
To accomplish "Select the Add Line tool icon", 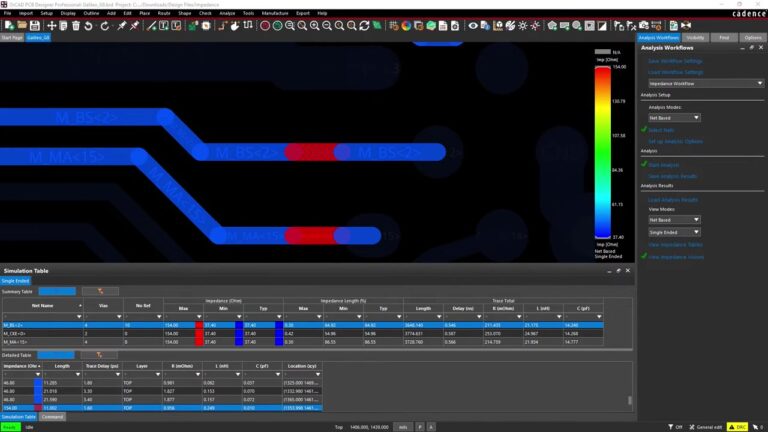I will 151,25.
